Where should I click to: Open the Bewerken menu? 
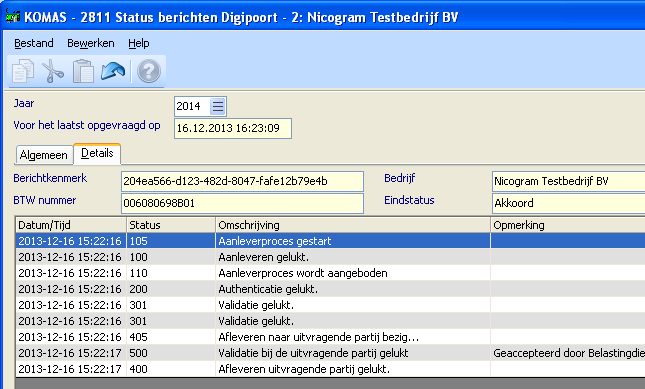coord(90,43)
